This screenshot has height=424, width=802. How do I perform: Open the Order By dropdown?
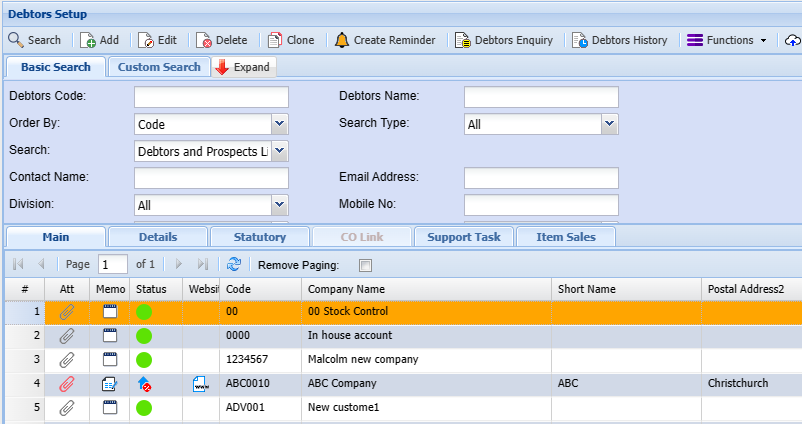click(x=280, y=125)
